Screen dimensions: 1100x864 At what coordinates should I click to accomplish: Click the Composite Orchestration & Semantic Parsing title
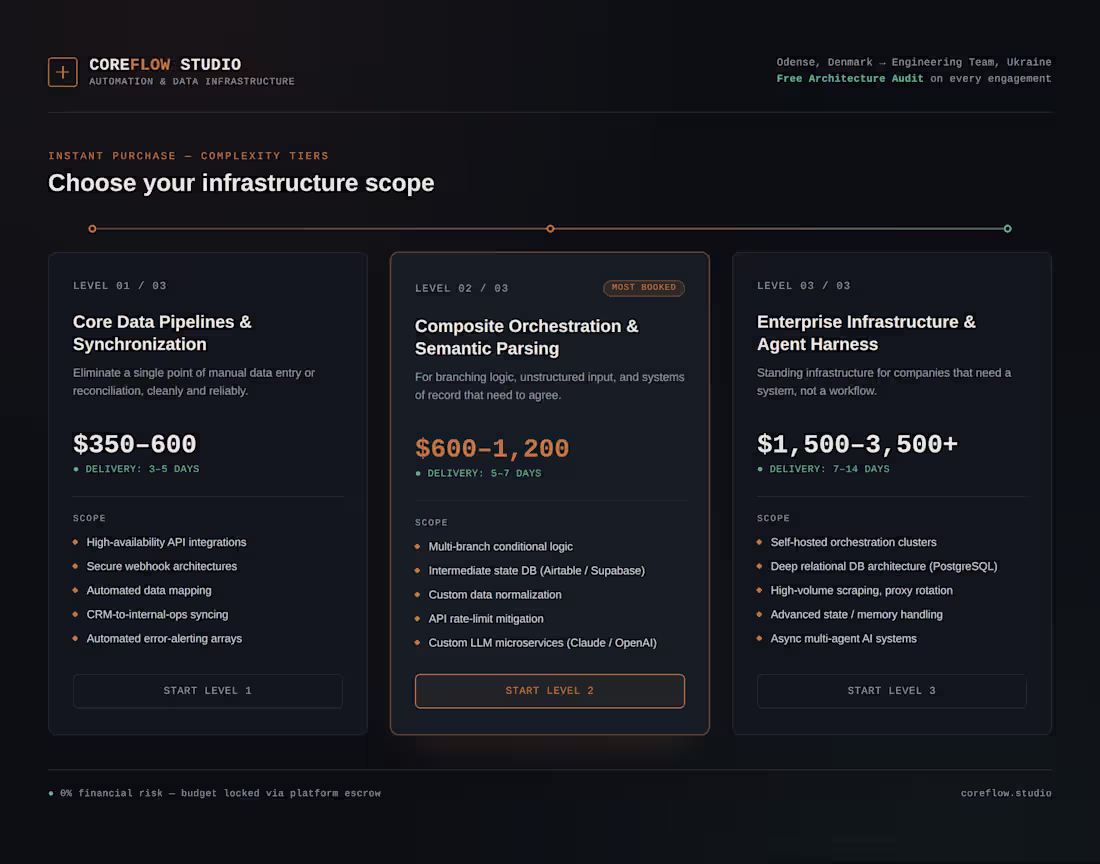pos(526,337)
